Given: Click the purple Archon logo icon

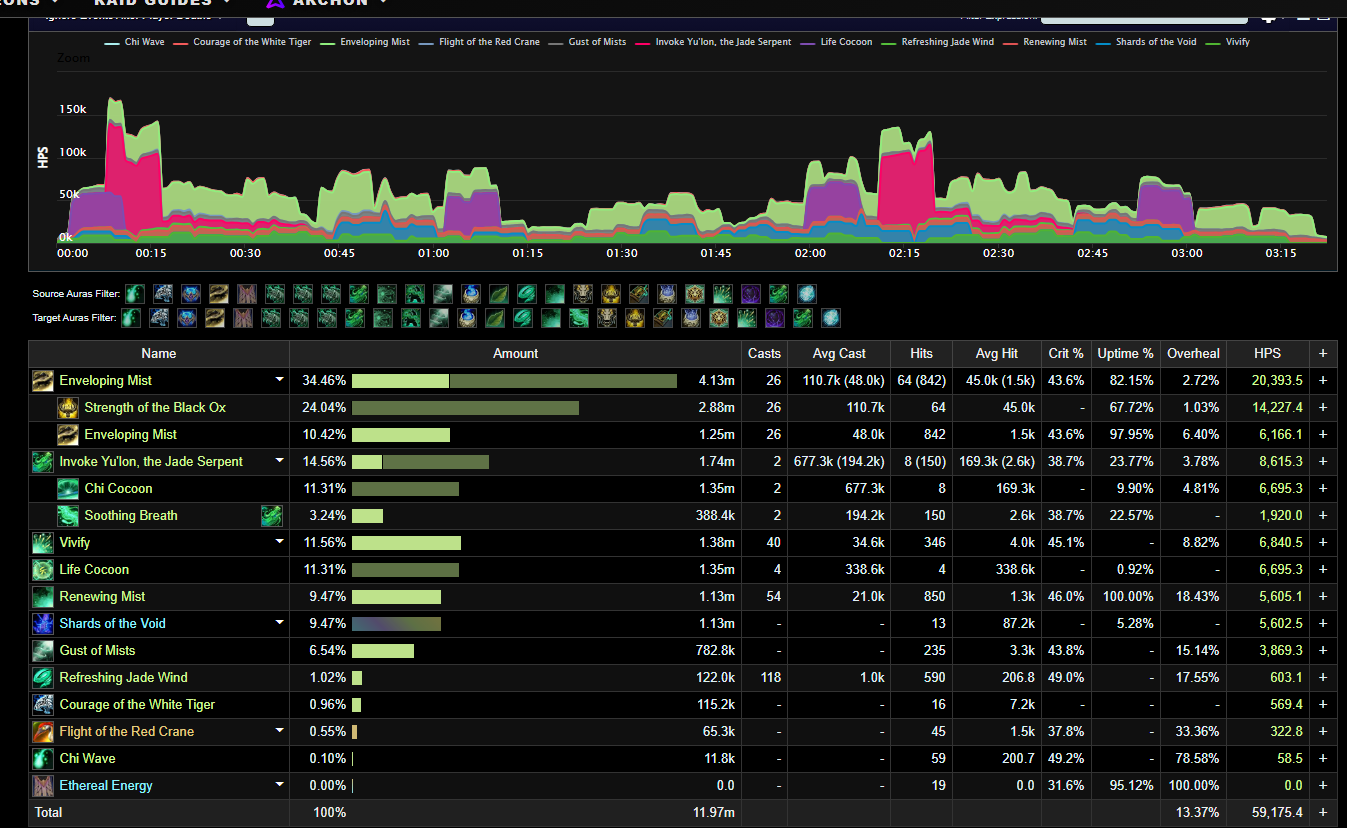Looking at the screenshot, I should (275, 3).
